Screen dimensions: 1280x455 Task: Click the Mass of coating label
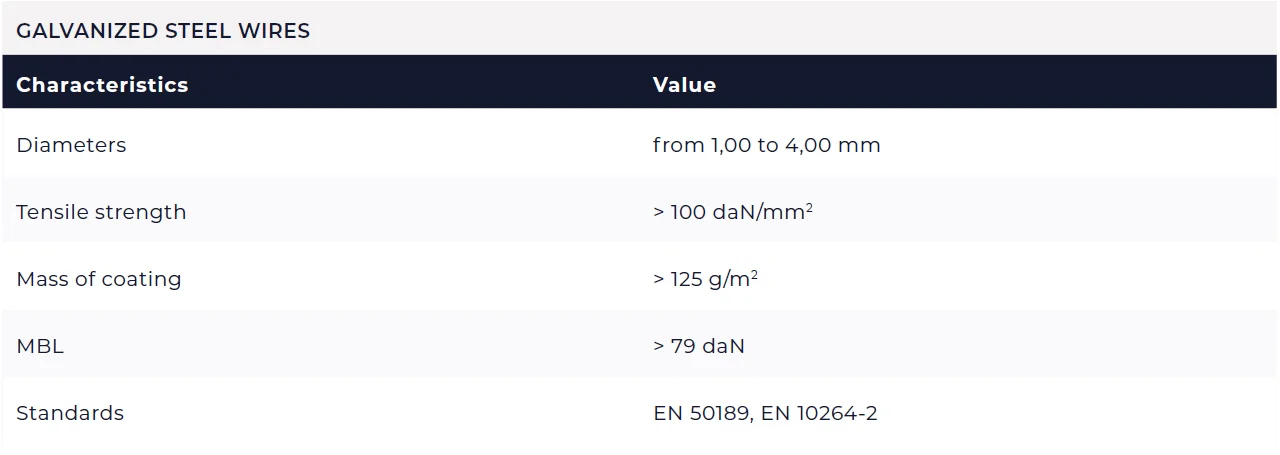pyautogui.click(x=99, y=279)
